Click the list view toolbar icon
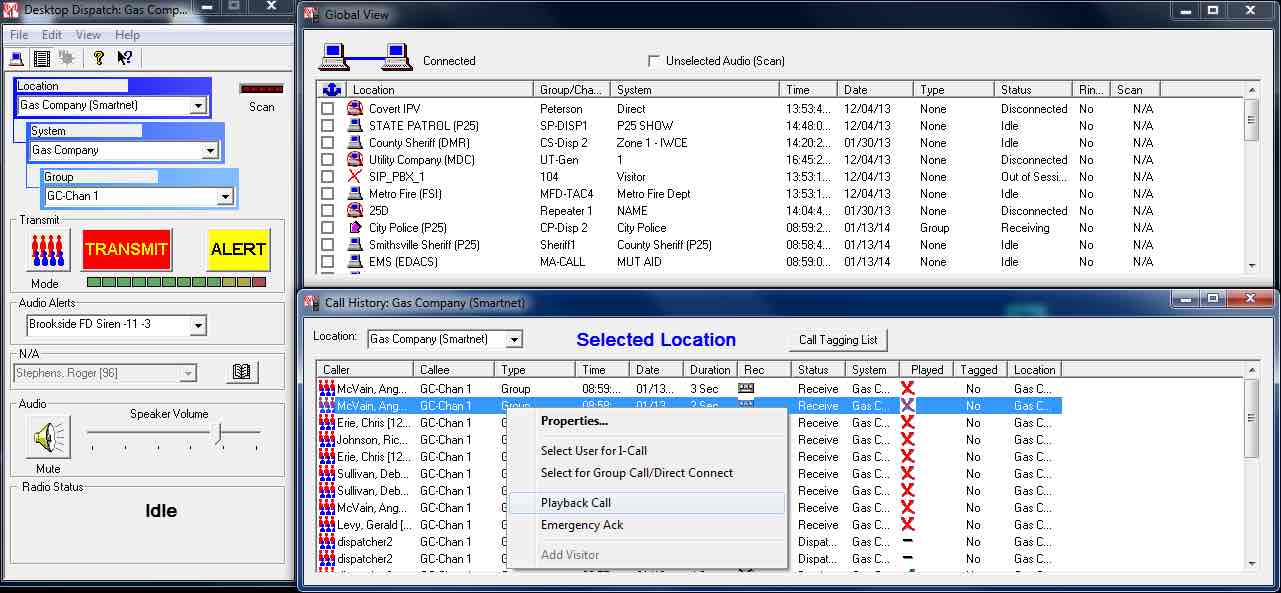Image resolution: width=1281 pixels, height=593 pixels. [x=42, y=58]
